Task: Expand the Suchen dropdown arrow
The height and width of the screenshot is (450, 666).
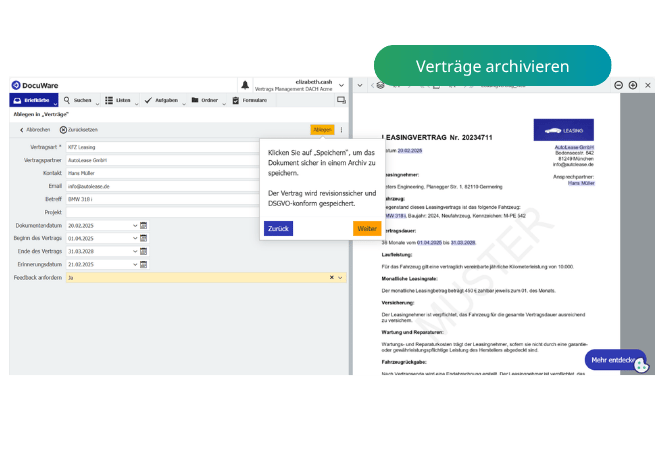Action: click(97, 103)
